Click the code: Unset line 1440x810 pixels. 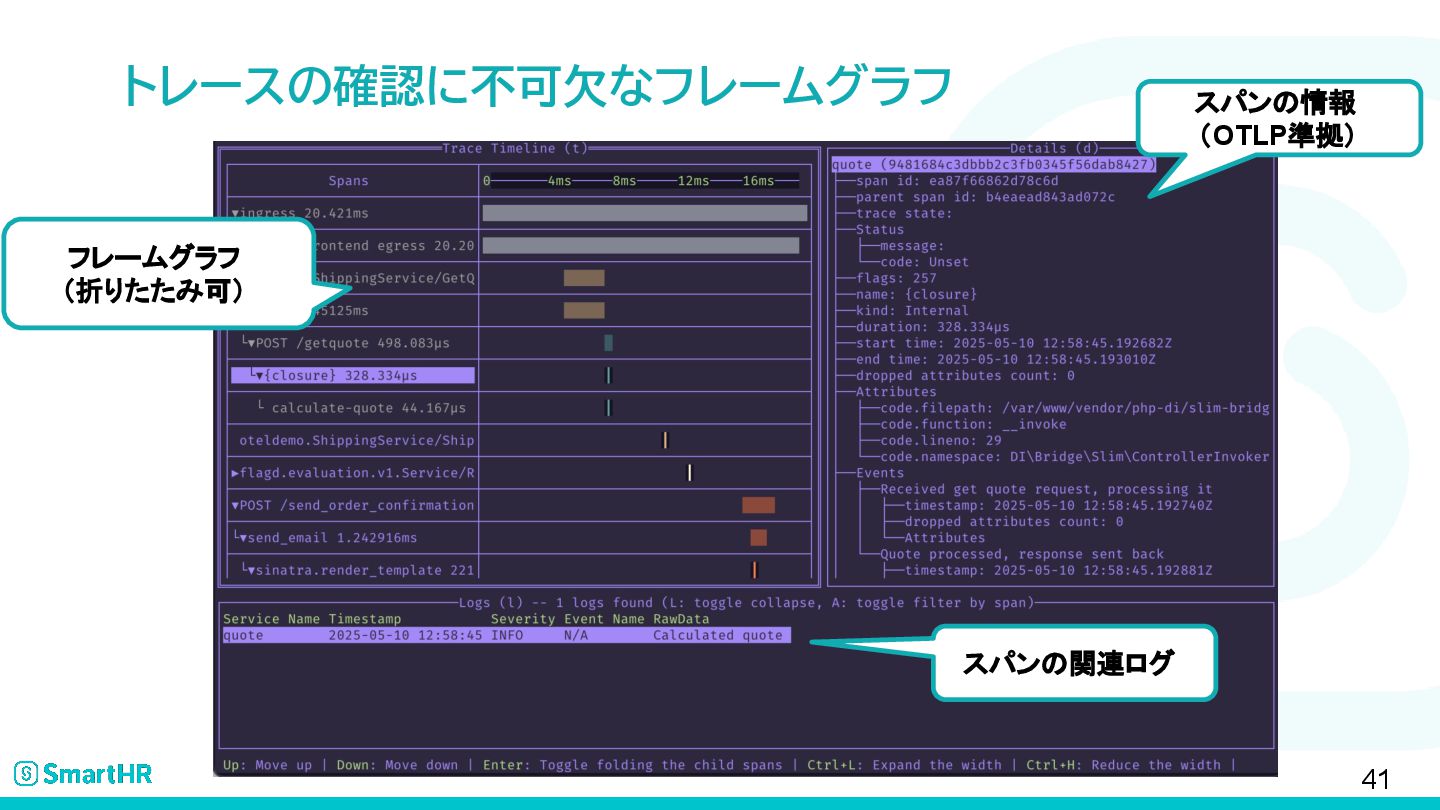point(924,262)
